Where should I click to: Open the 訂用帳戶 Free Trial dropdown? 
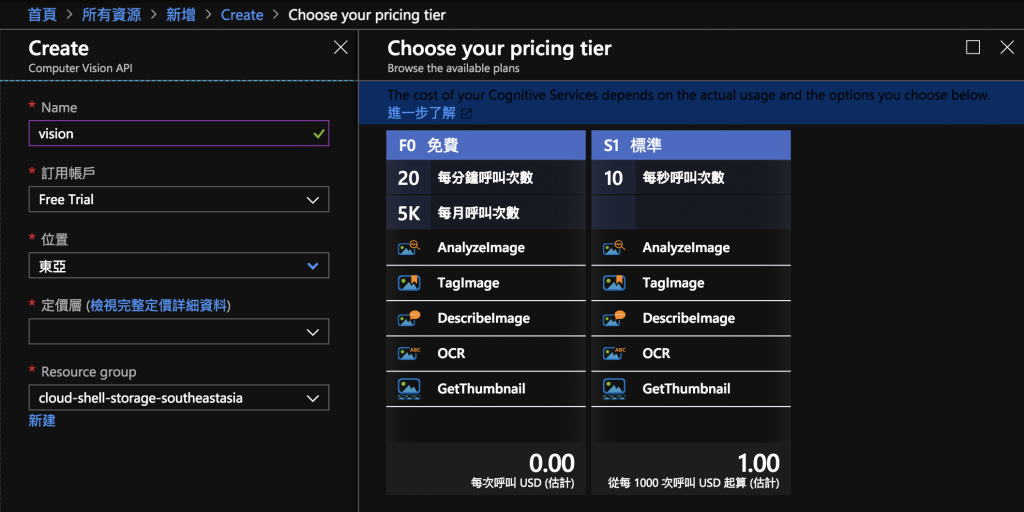pos(179,199)
